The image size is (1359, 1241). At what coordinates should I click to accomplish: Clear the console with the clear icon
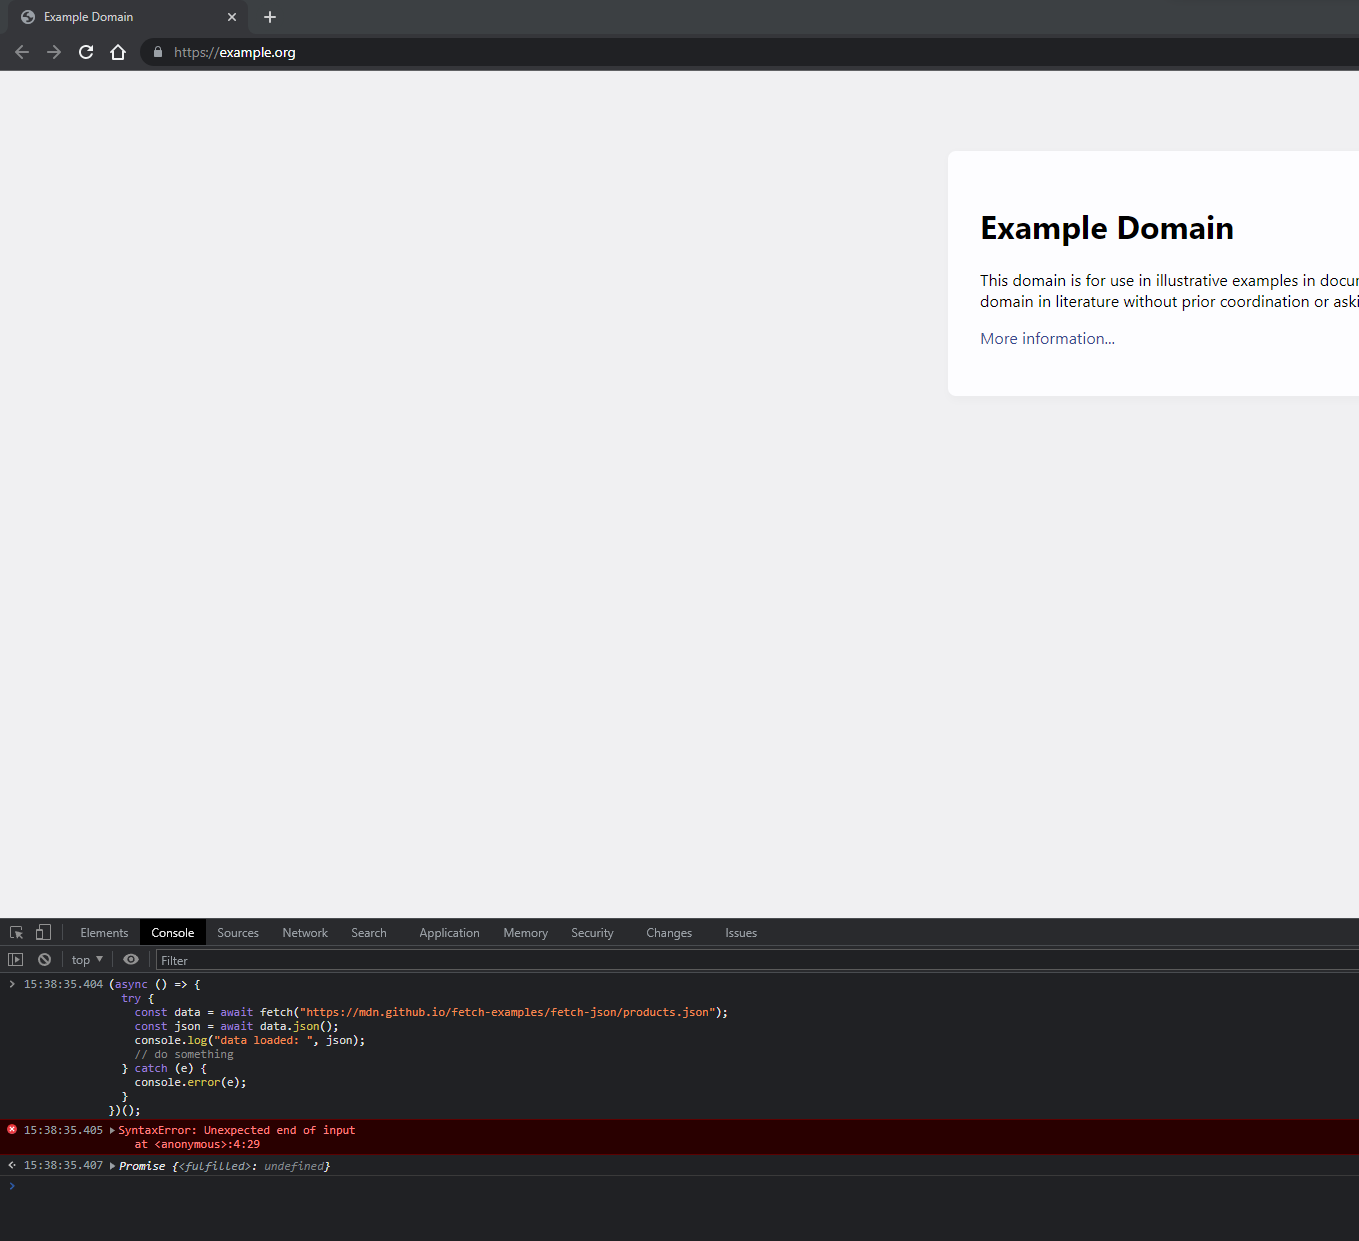pos(44,959)
